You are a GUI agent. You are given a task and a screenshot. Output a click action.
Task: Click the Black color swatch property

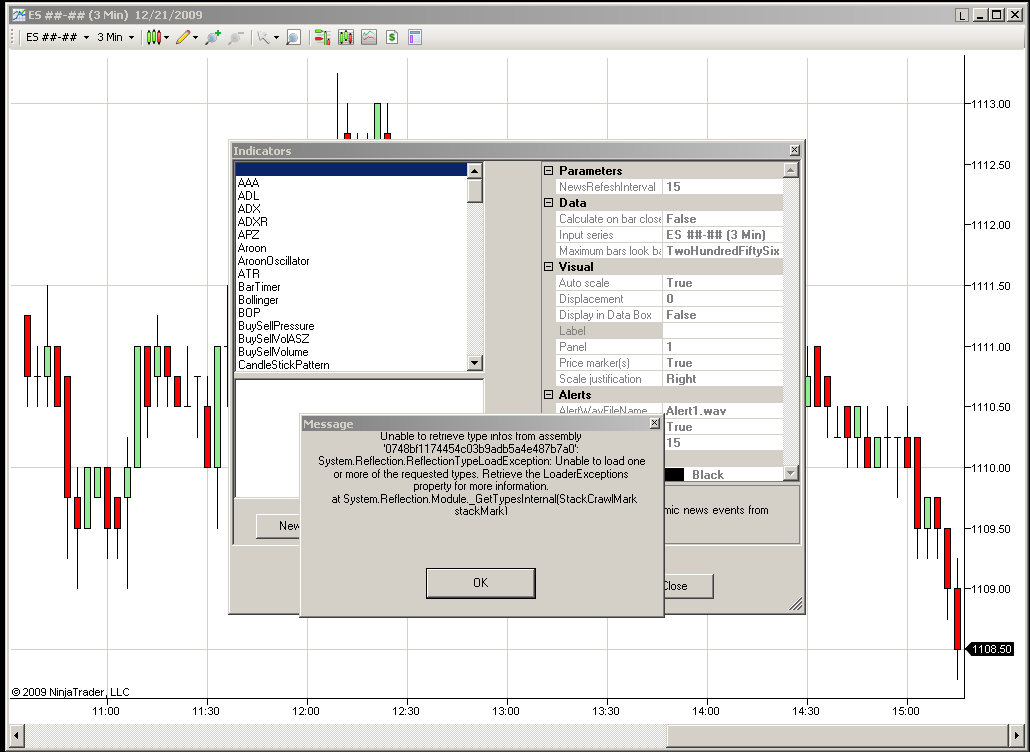(x=674, y=475)
